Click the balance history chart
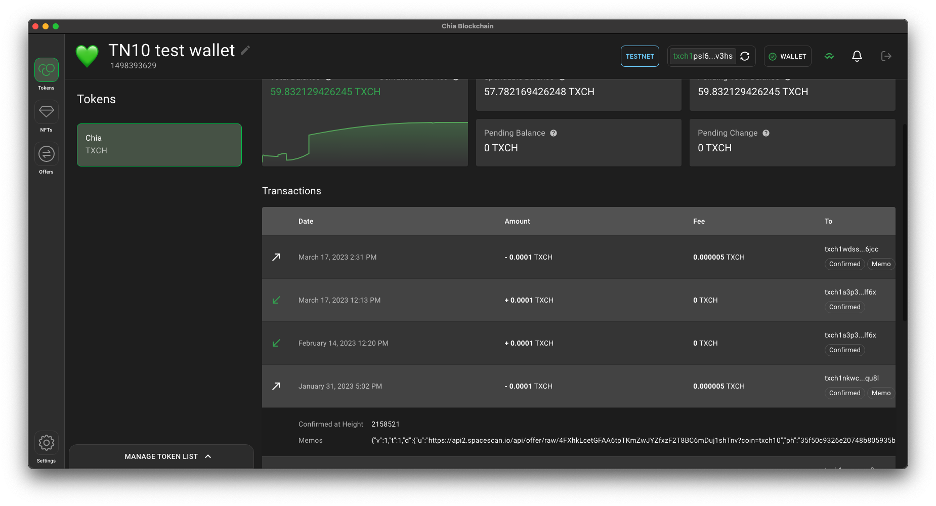The image size is (936, 506). 365,143
